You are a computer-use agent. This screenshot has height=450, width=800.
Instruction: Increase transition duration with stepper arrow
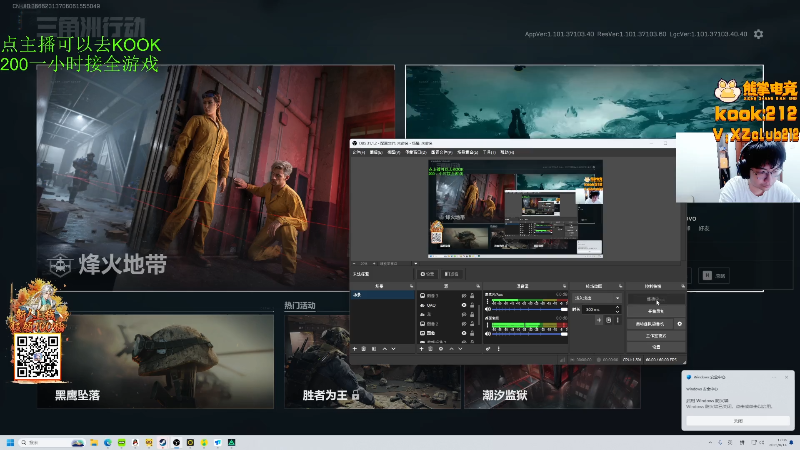tap(617, 307)
